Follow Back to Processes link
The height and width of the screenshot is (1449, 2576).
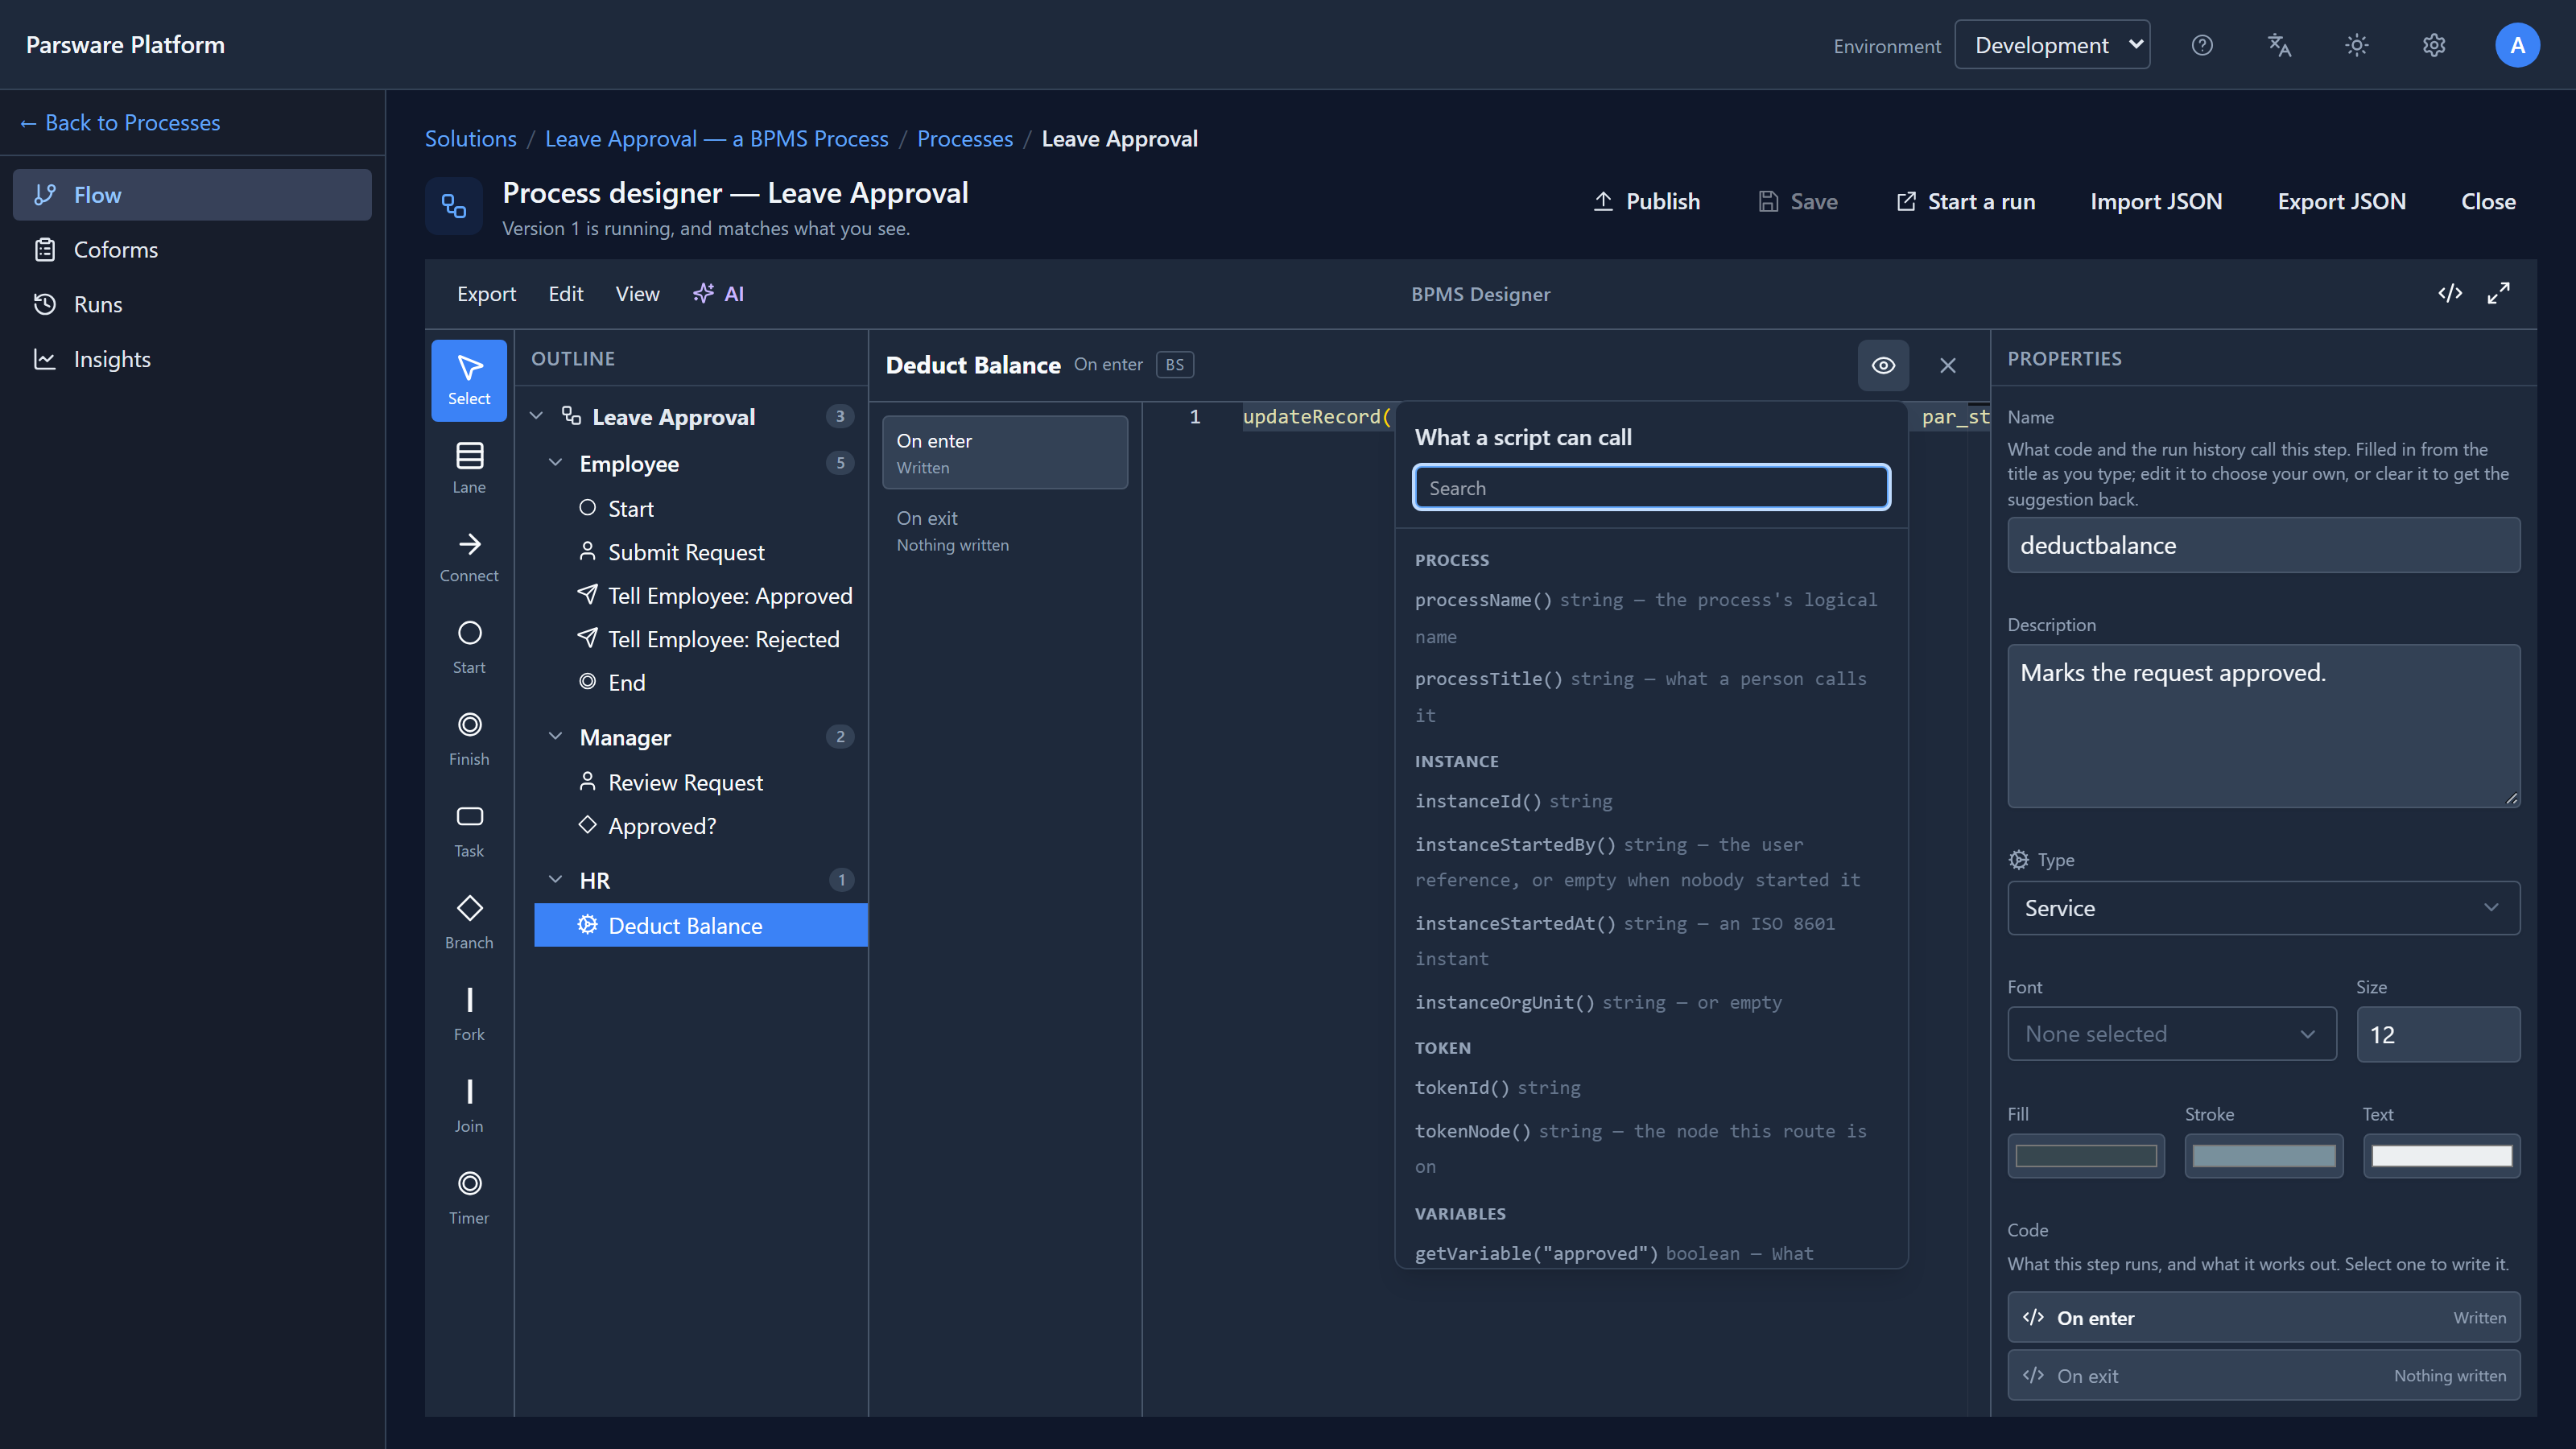click(x=120, y=122)
